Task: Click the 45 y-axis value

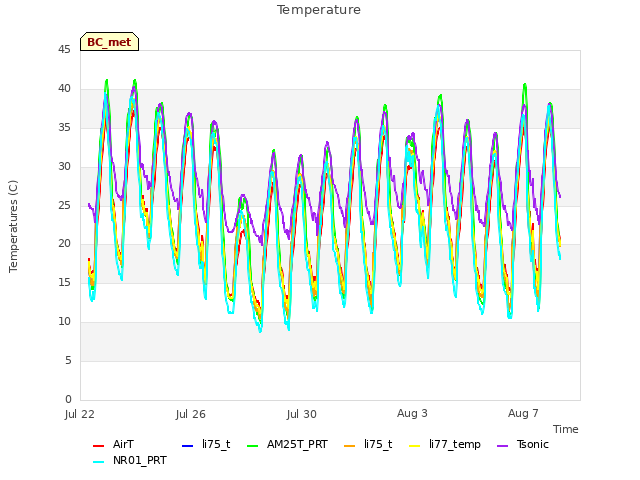Action: click(64, 49)
